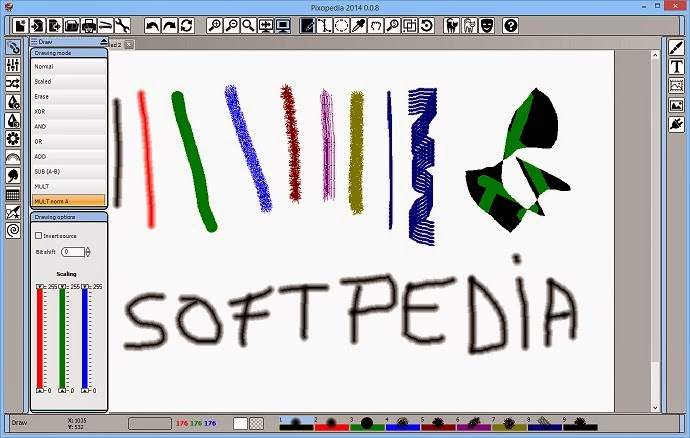
Task: Select the Text tool in the right sidebar
Action: click(x=676, y=66)
